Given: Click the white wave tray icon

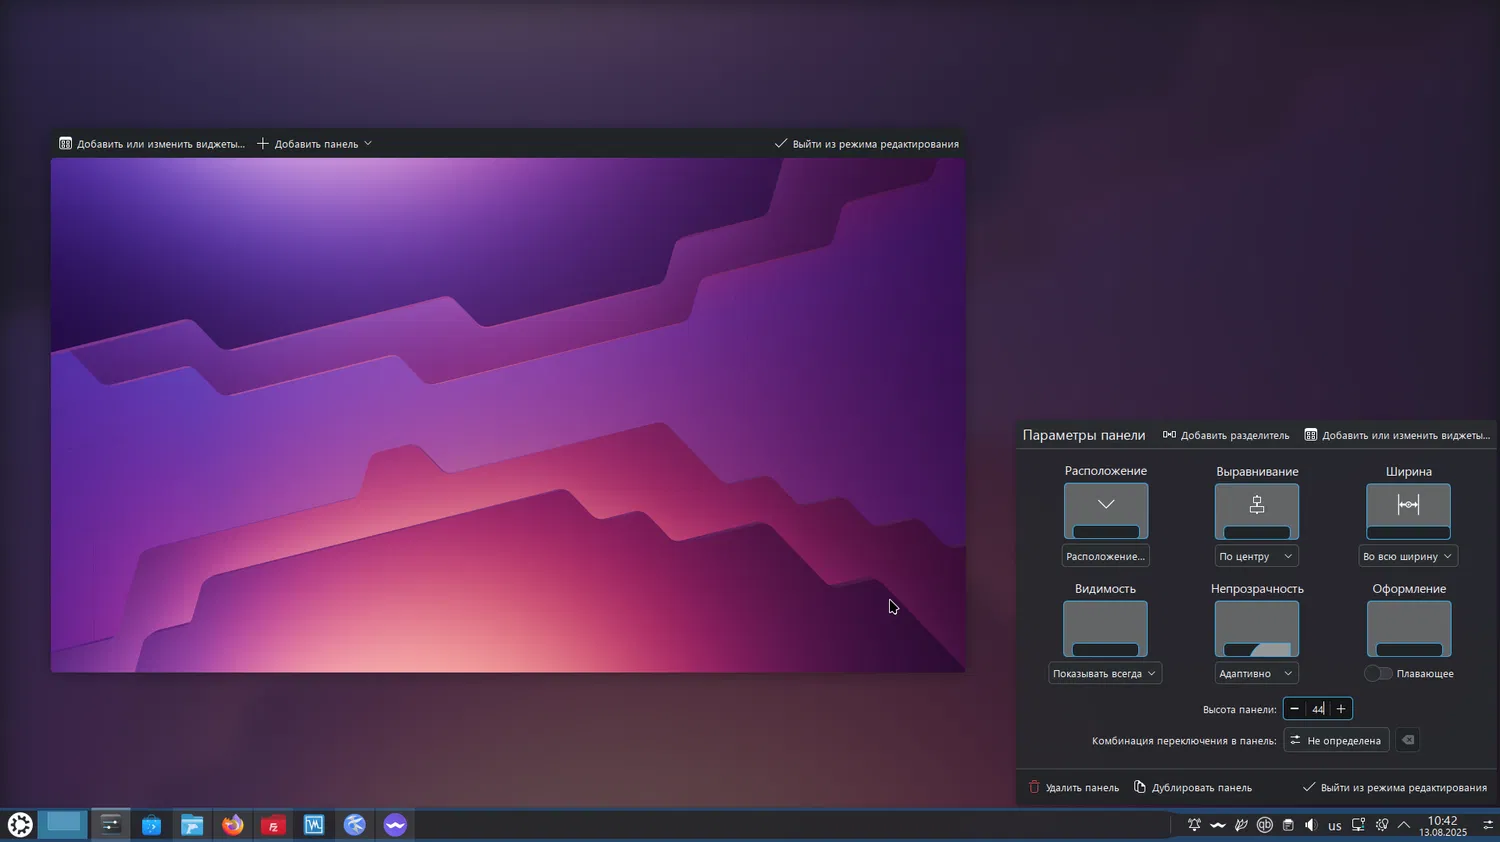Looking at the screenshot, I should pyautogui.click(x=1217, y=825).
